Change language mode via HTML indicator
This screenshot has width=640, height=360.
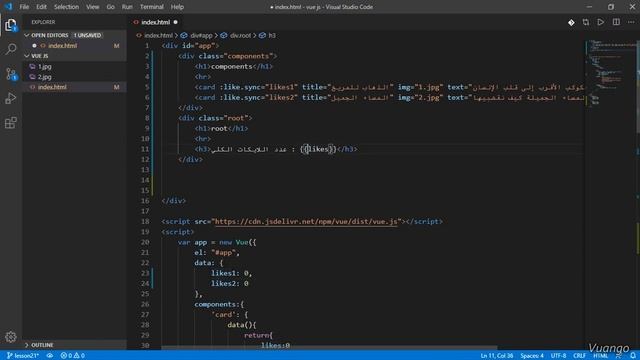600,356
